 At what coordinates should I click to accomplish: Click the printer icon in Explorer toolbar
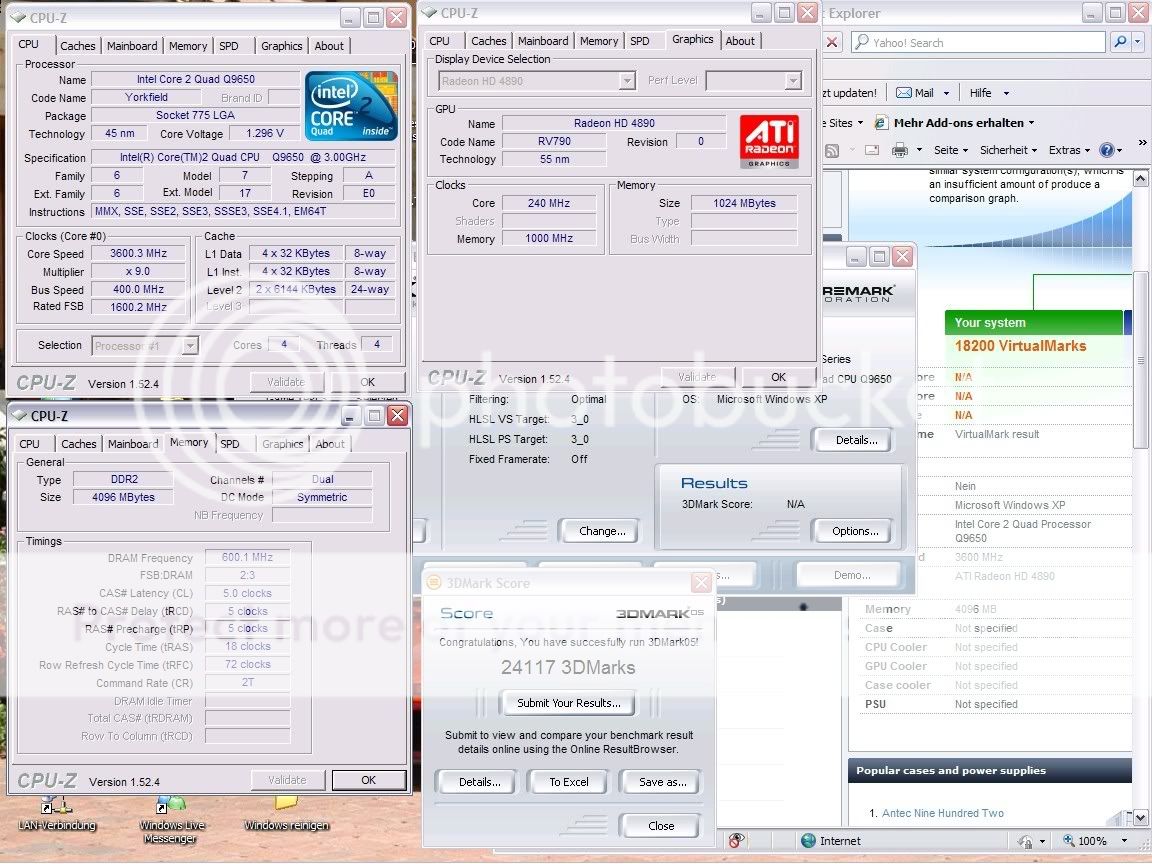pos(899,150)
